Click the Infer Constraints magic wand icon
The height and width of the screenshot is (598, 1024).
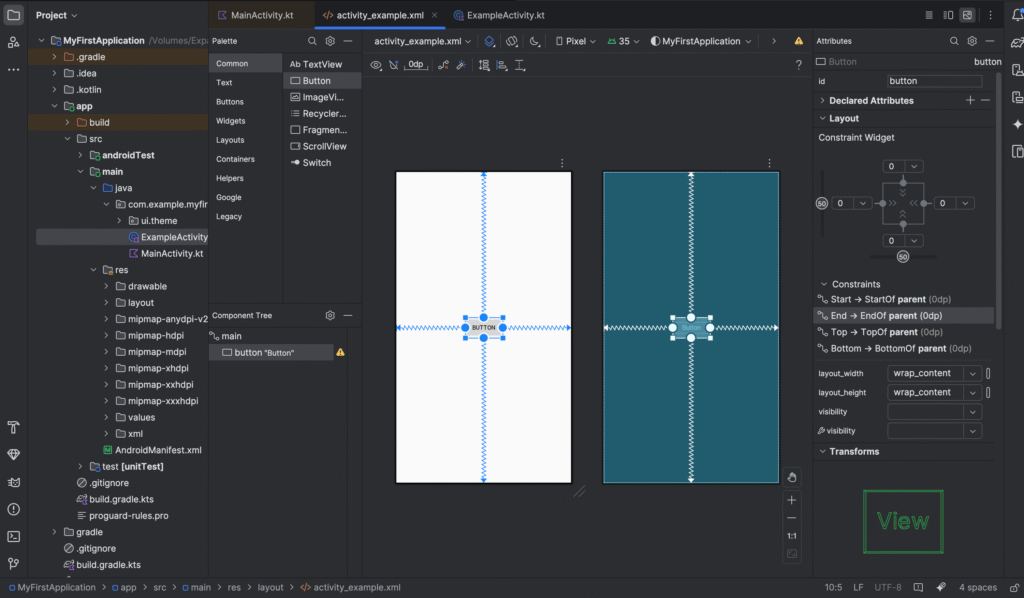click(x=461, y=65)
